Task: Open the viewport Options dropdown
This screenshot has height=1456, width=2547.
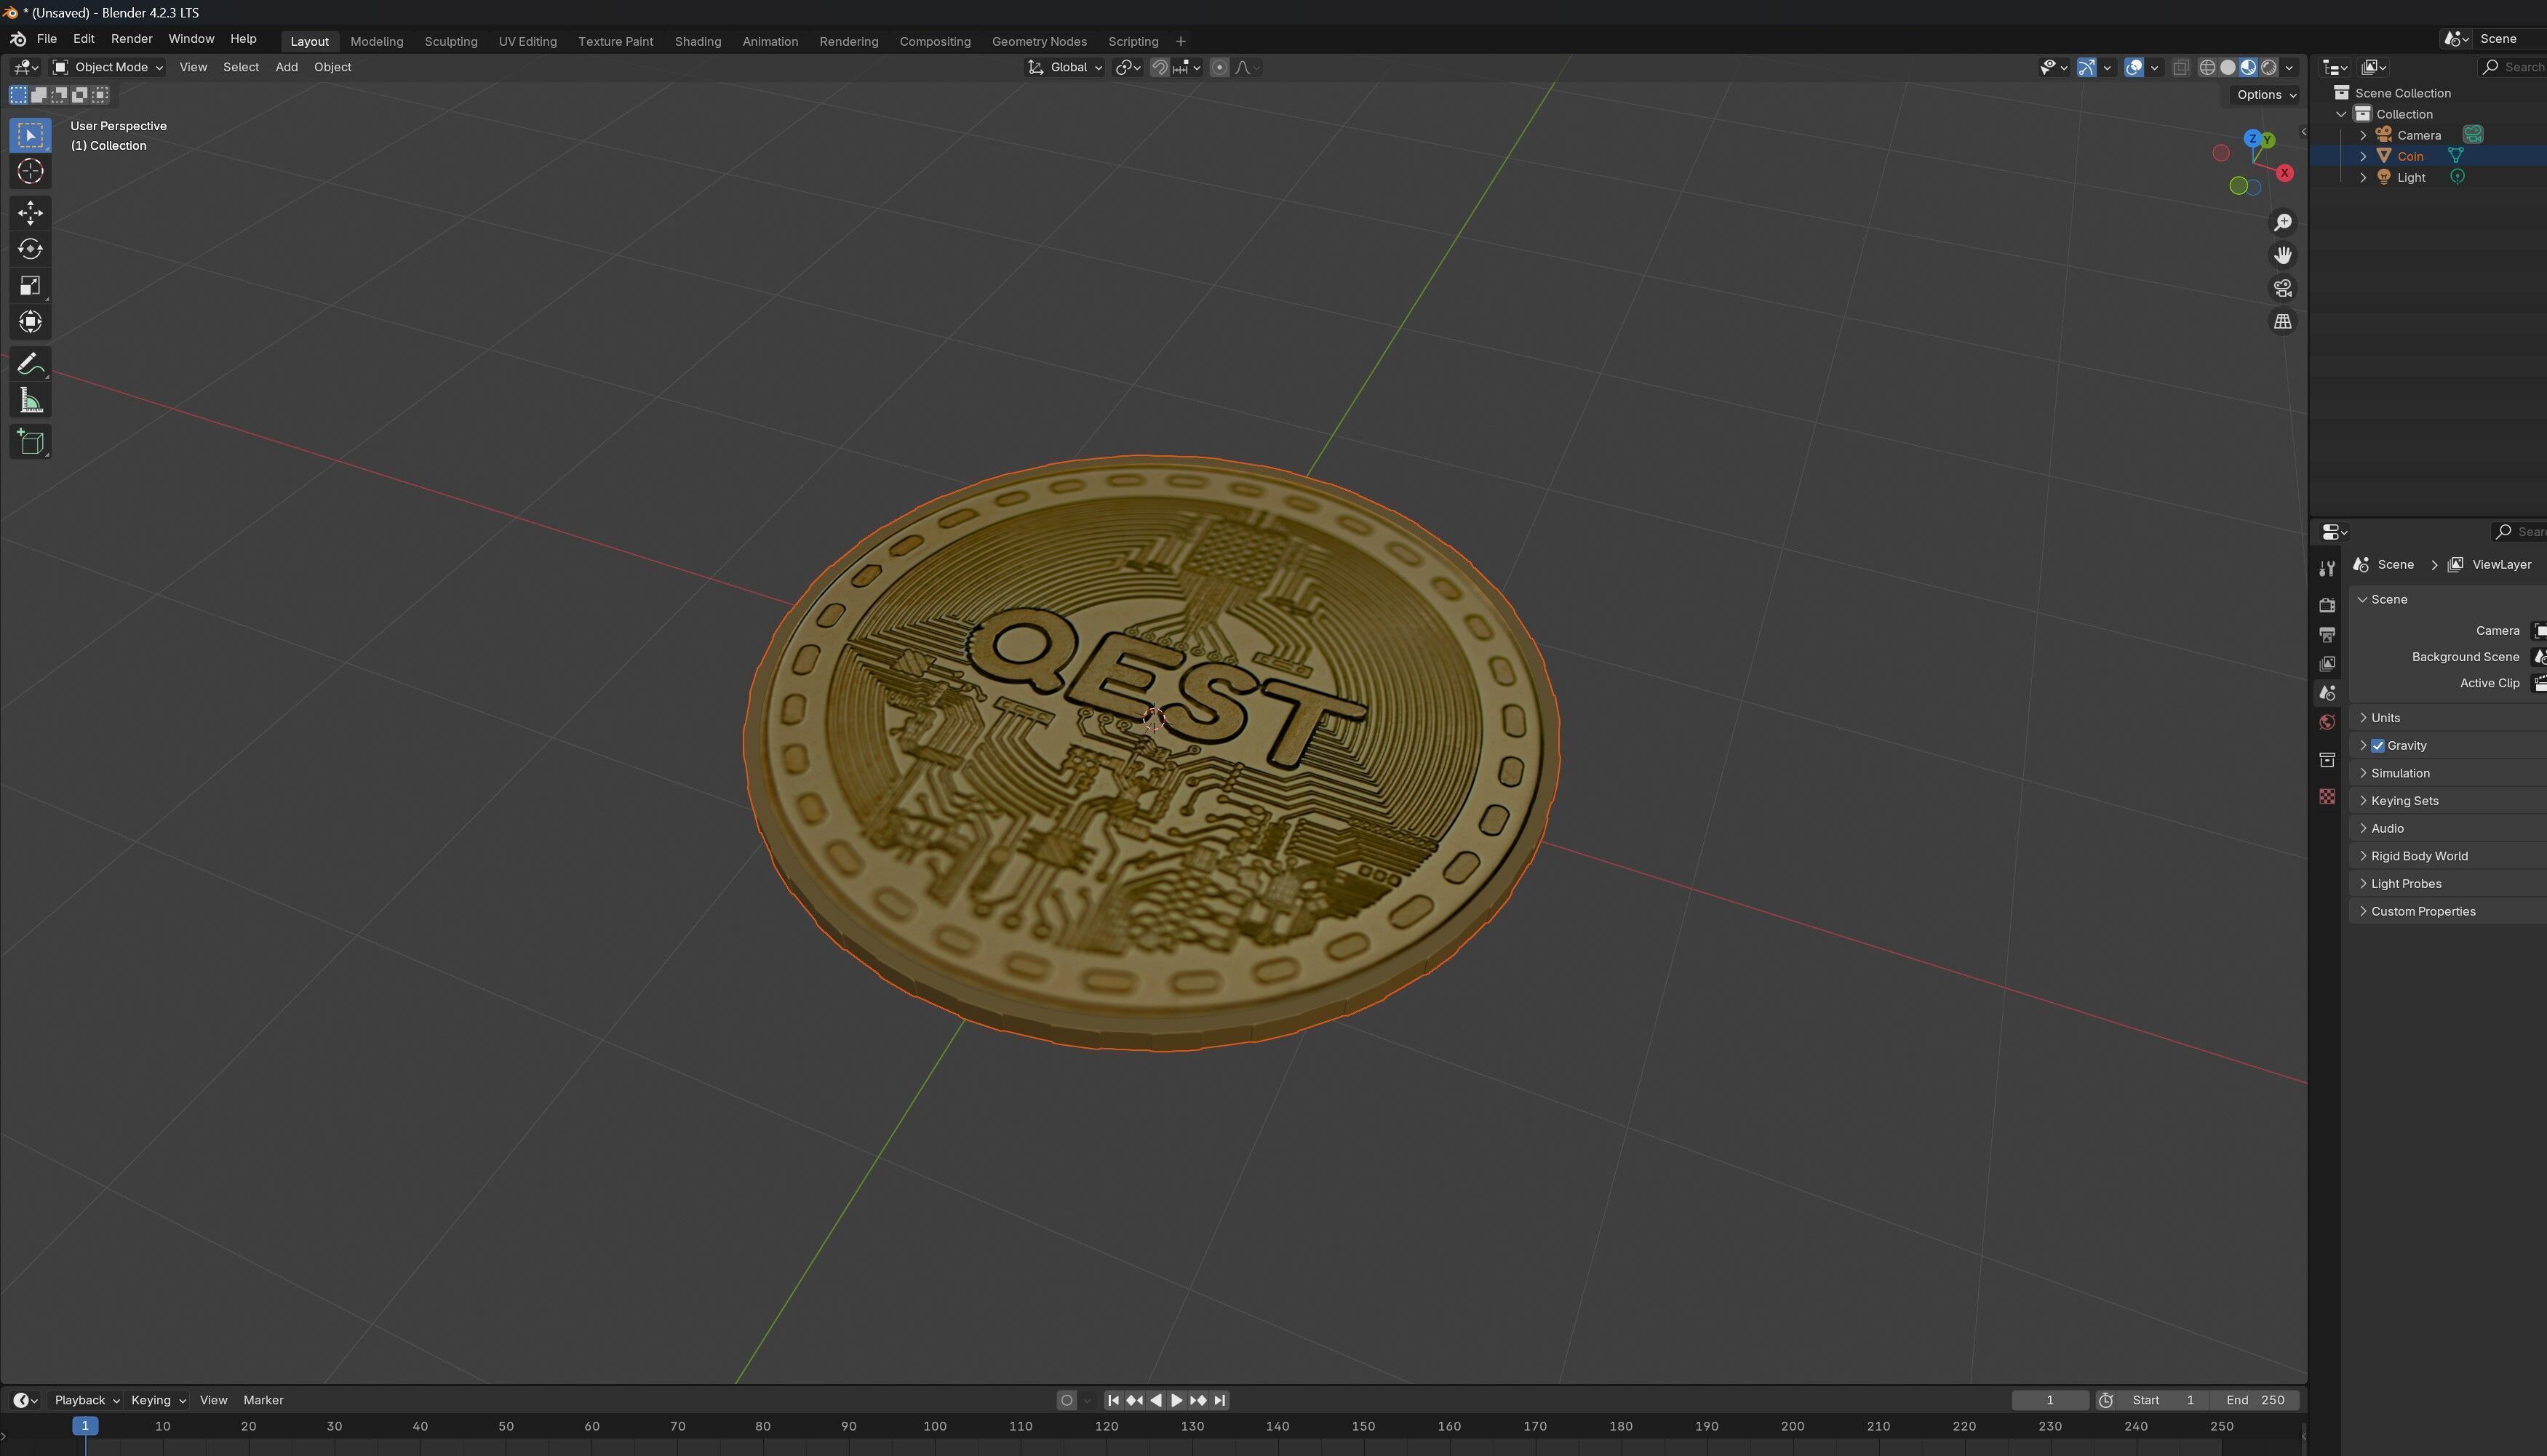Action: [x=2266, y=95]
